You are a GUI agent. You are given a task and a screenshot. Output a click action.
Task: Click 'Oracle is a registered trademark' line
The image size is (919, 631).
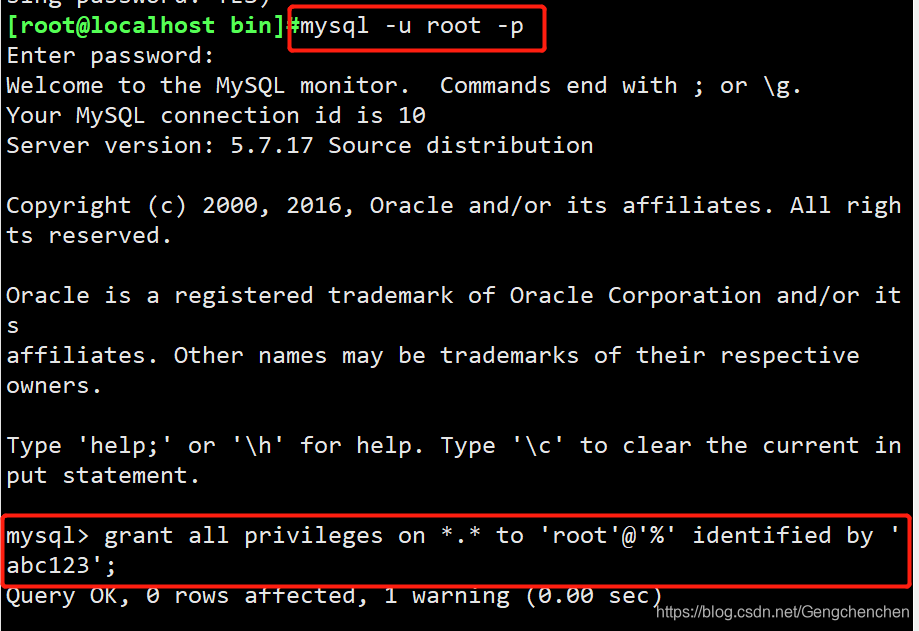pyautogui.click(x=454, y=295)
